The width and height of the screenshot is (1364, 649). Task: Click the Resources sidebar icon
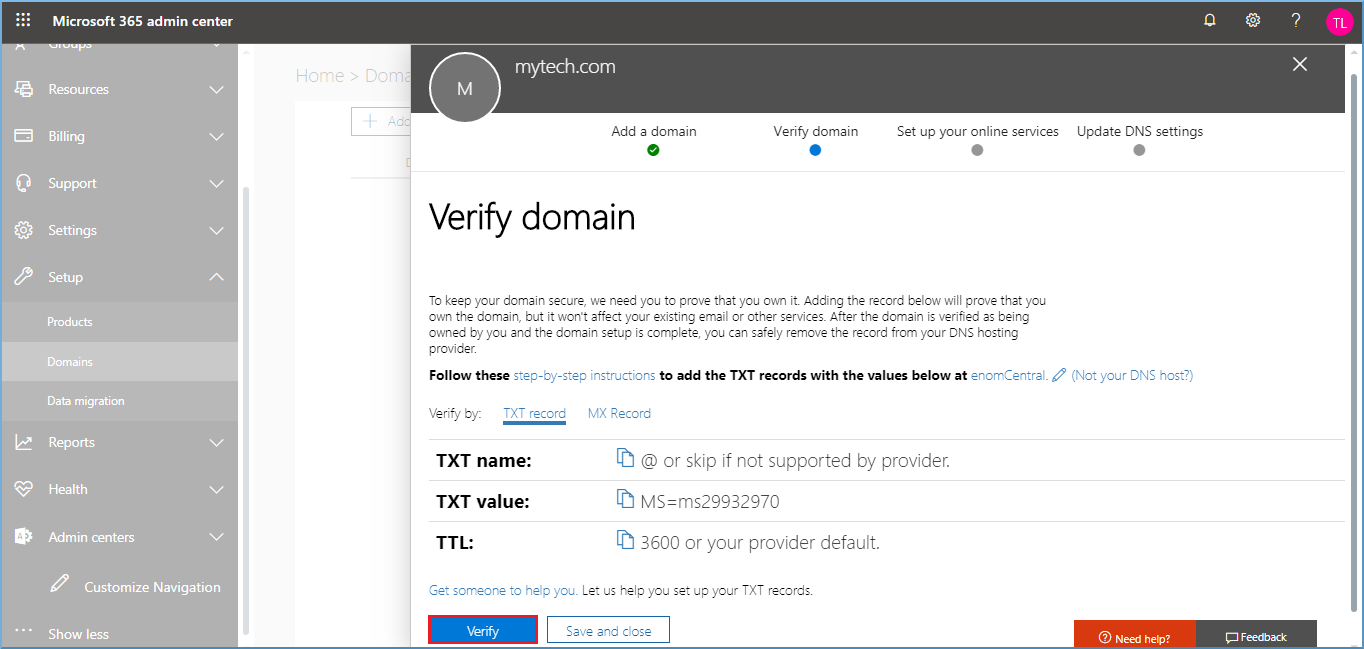coord(24,89)
